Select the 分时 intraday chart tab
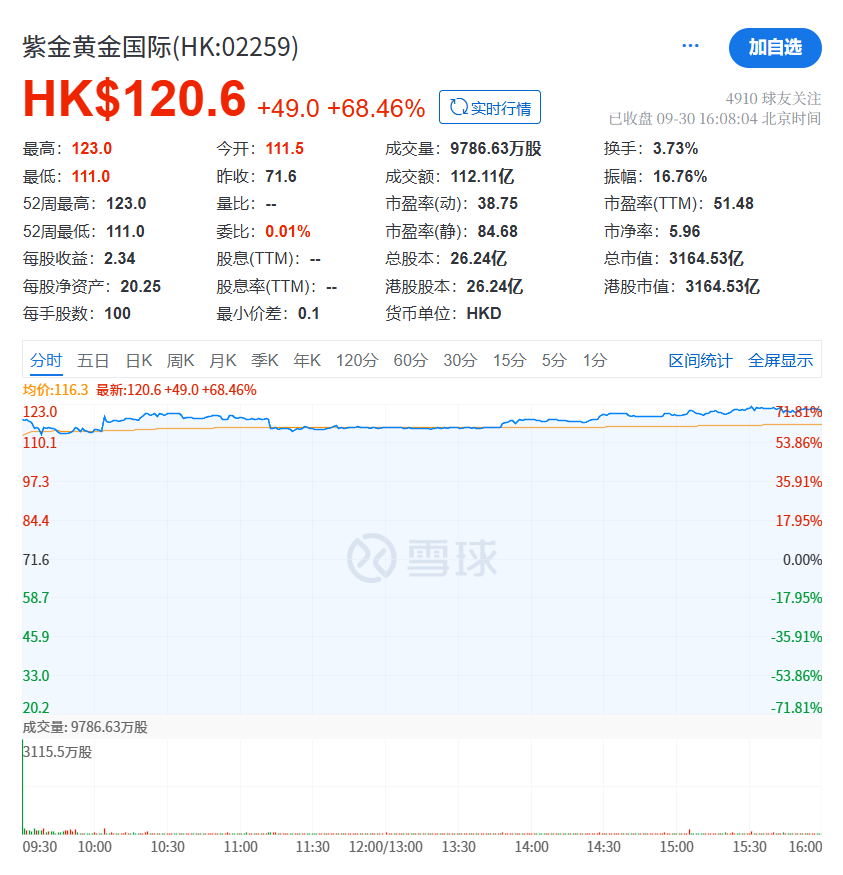843x875 pixels. tap(46, 361)
